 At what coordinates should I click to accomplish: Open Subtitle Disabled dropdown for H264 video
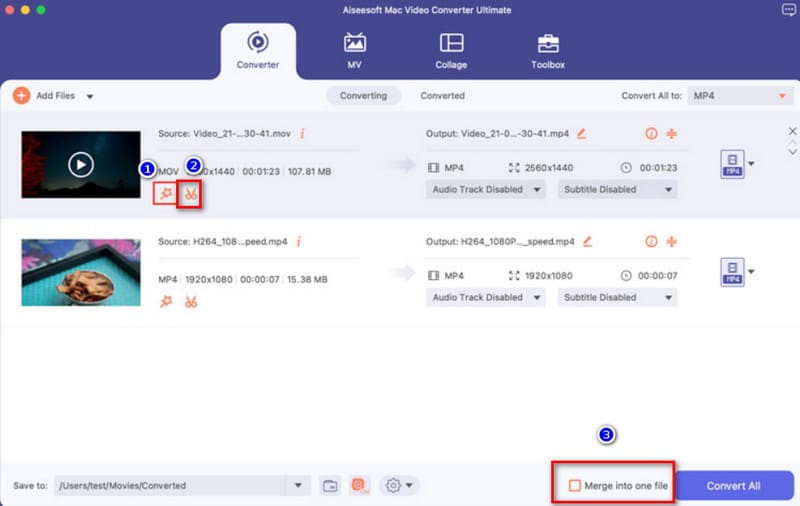coord(617,297)
